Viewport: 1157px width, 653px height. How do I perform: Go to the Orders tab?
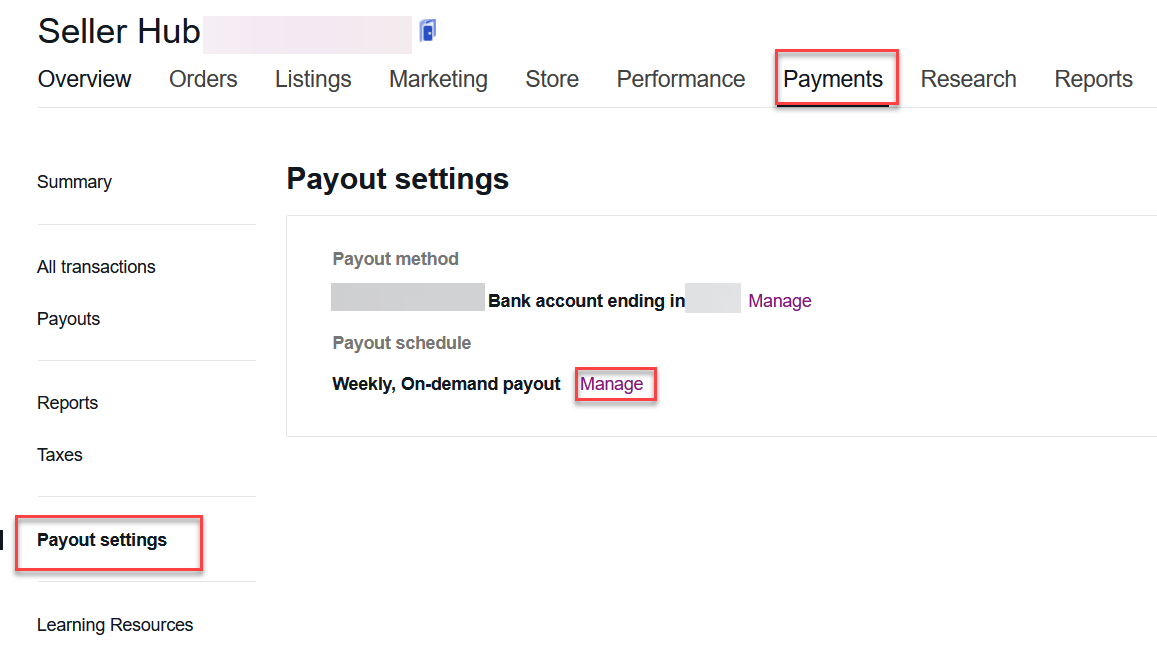[203, 79]
